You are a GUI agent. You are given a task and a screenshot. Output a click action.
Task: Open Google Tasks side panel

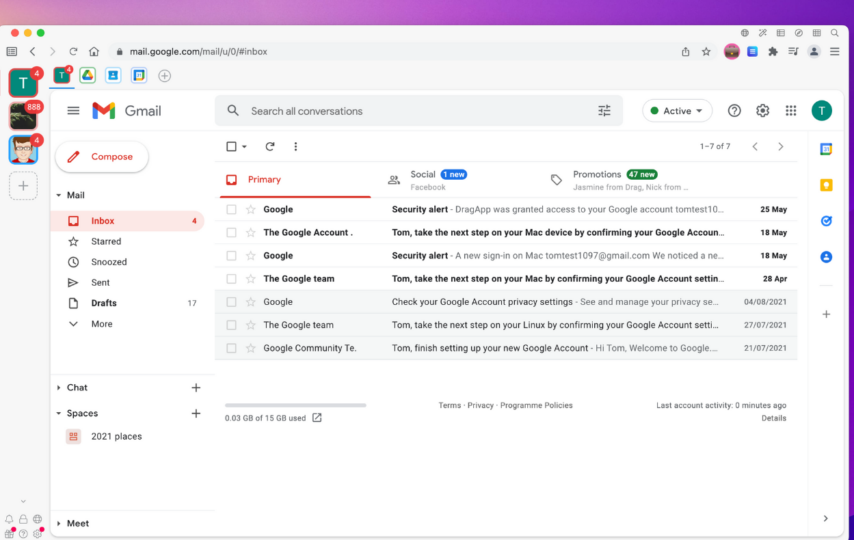tap(826, 221)
